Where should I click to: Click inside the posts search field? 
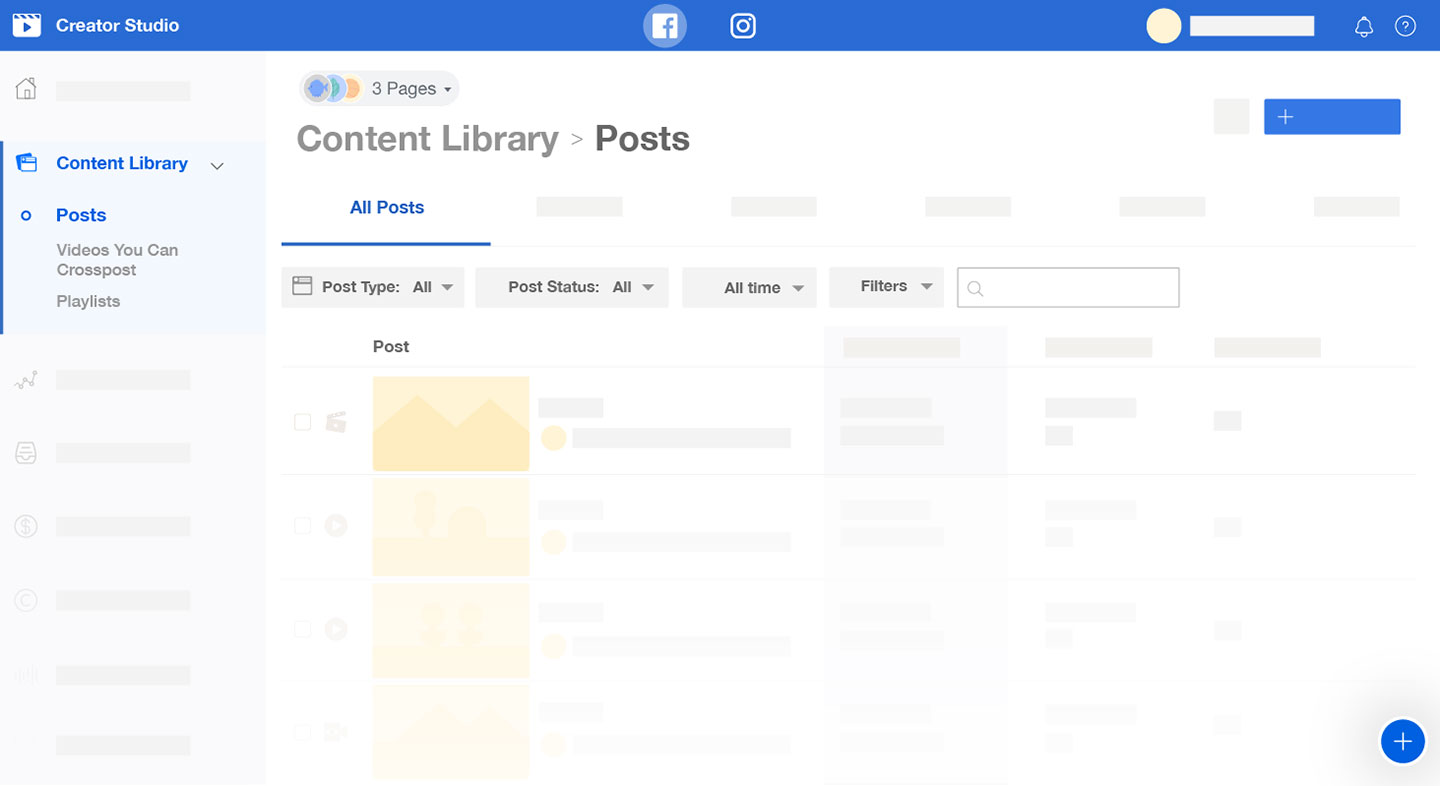tap(1067, 287)
